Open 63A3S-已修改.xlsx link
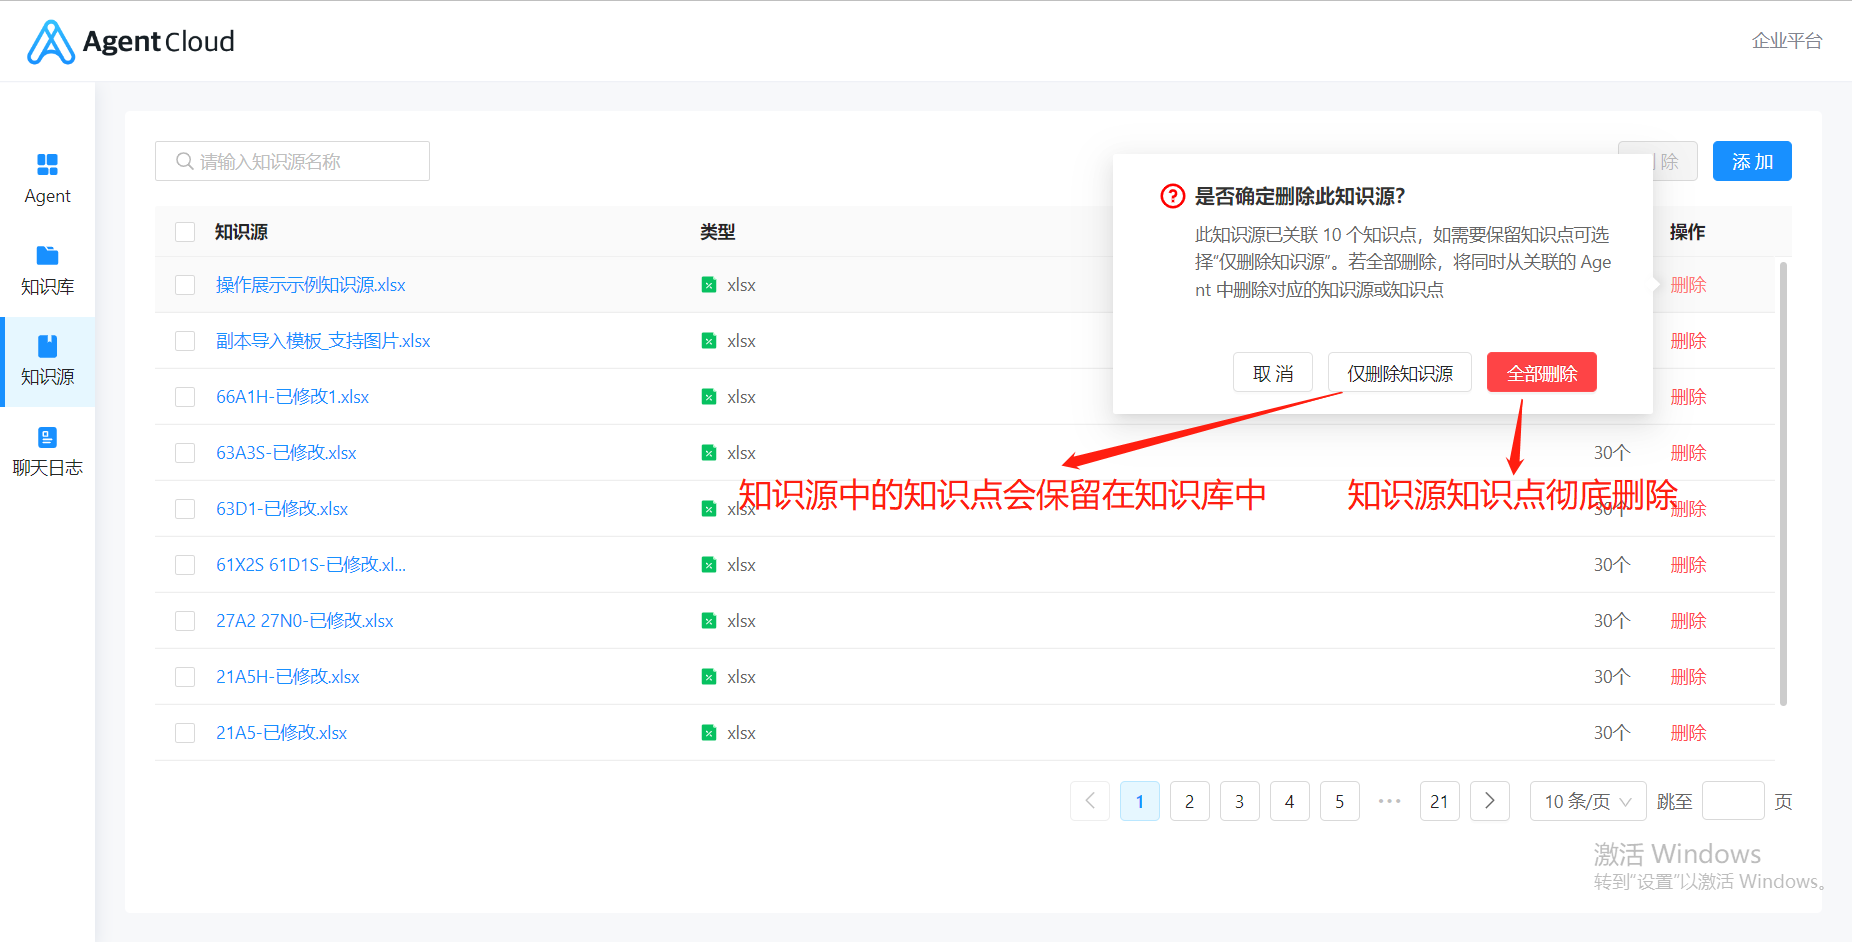The height and width of the screenshot is (942, 1852). click(x=286, y=453)
